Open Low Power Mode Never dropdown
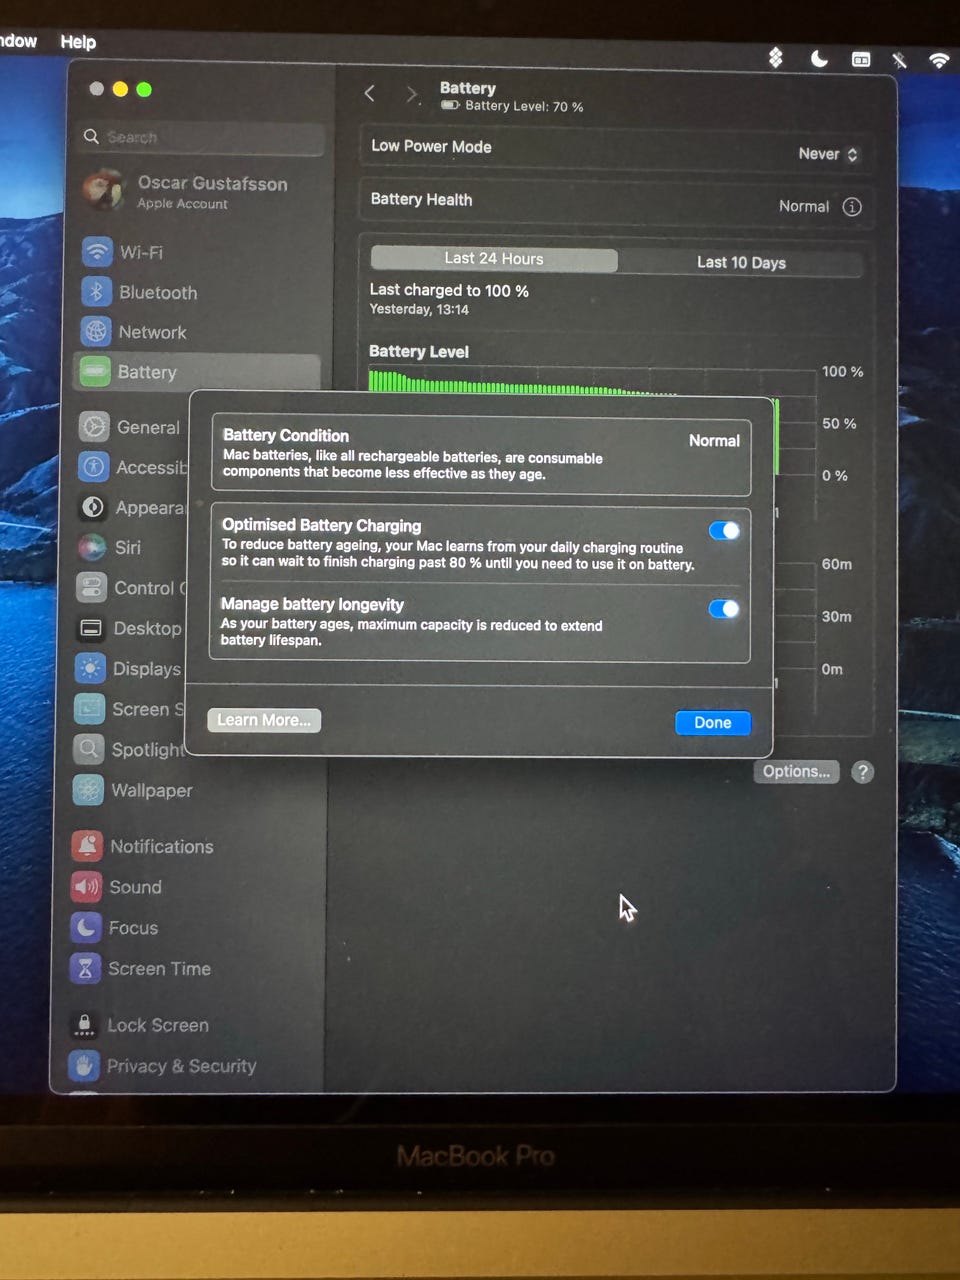 pos(828,154)
